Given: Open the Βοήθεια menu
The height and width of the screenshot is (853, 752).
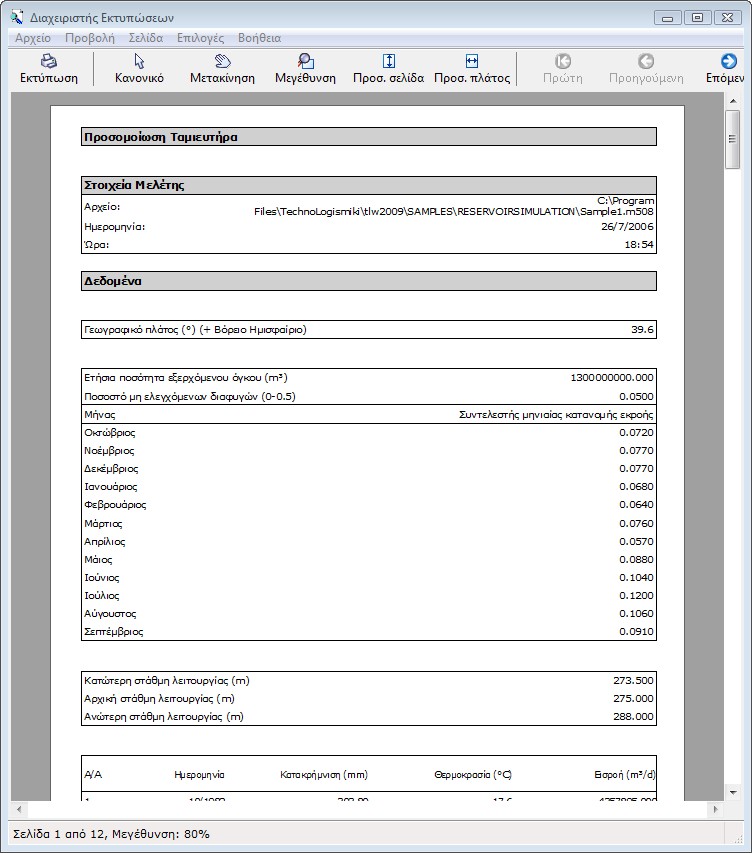Looking at the screenshot, I should coord(259,38).
